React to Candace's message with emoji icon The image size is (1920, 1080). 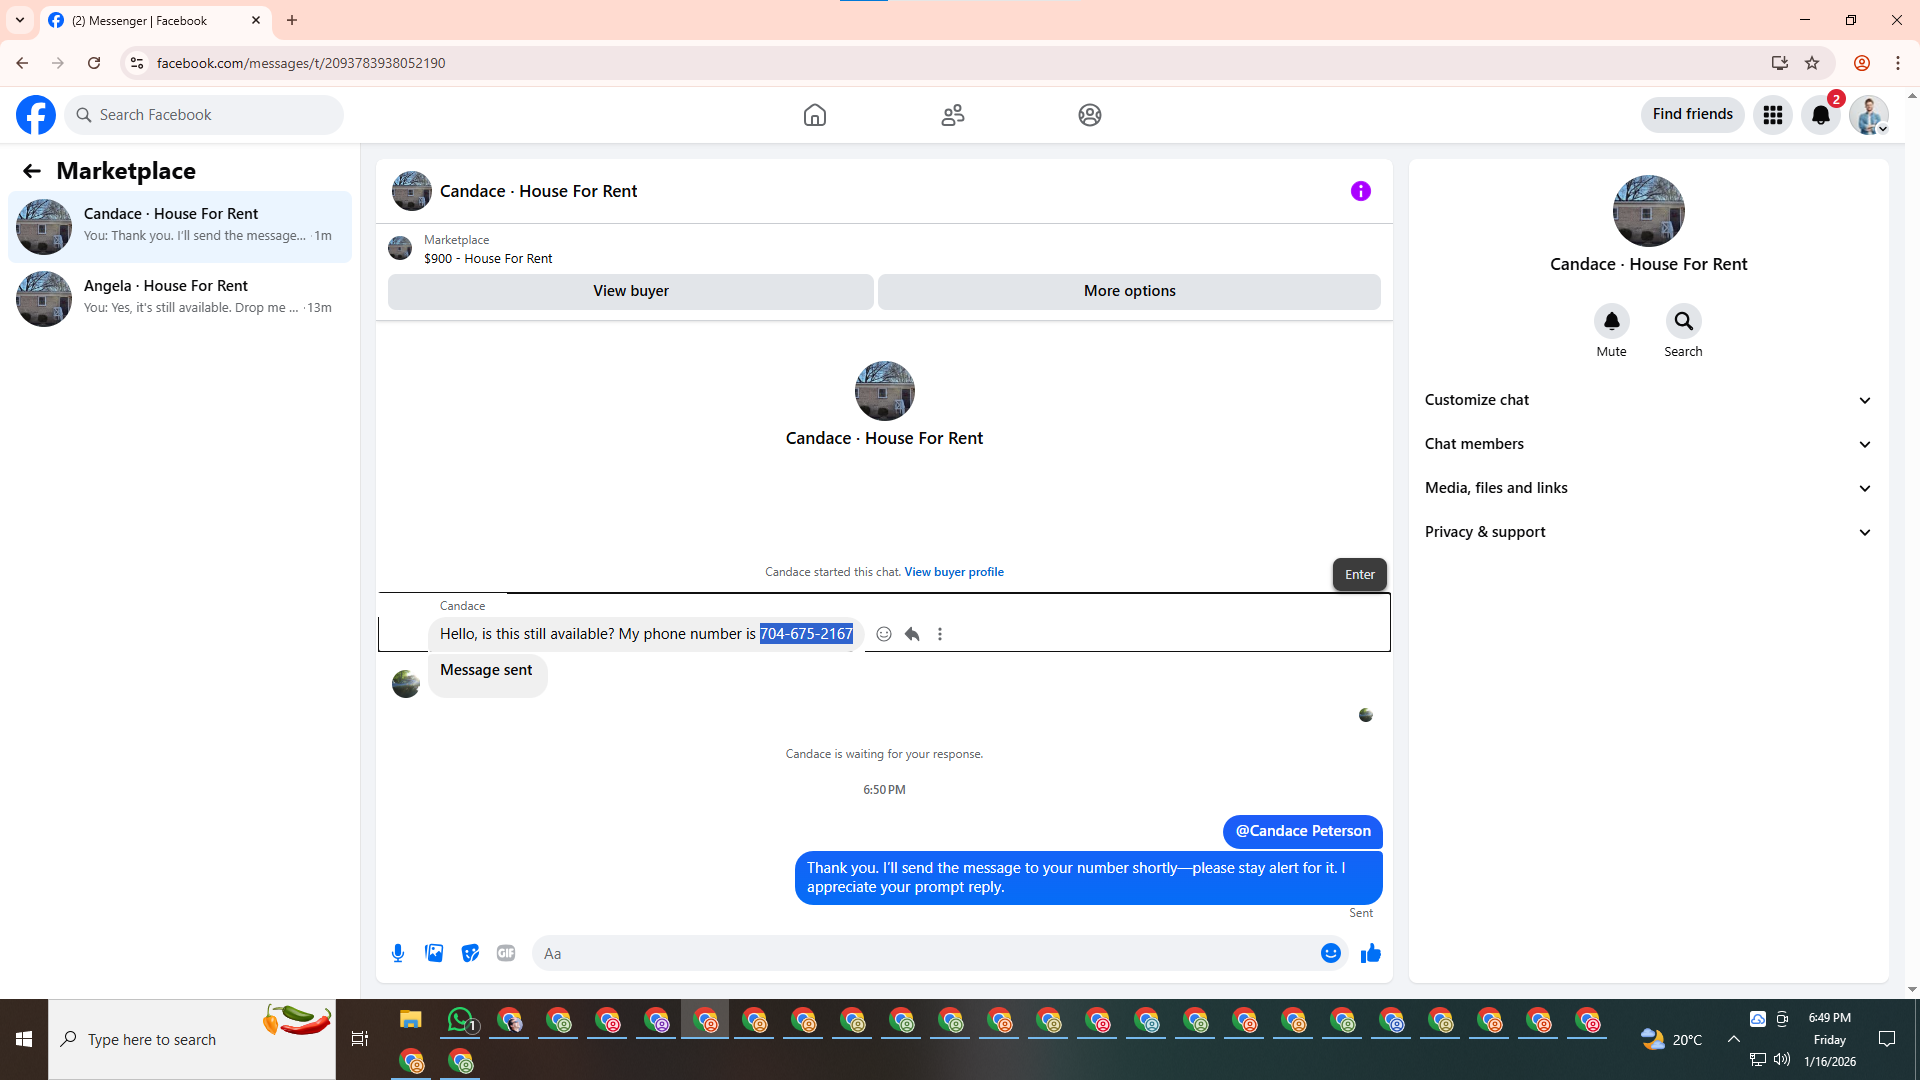click(x=884, y=634)
